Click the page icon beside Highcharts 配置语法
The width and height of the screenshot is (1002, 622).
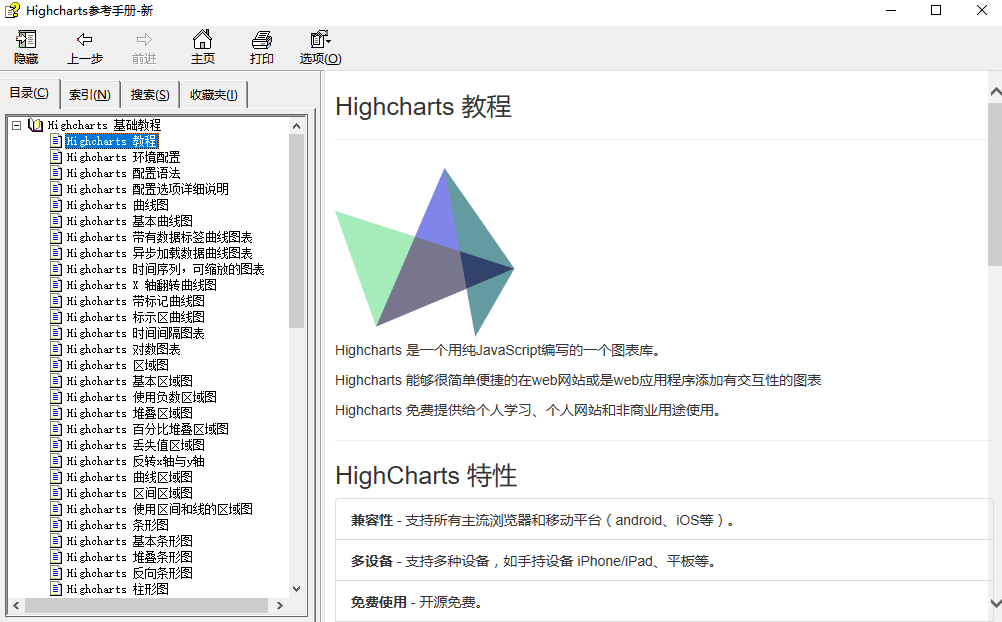[x=56, y=172]
